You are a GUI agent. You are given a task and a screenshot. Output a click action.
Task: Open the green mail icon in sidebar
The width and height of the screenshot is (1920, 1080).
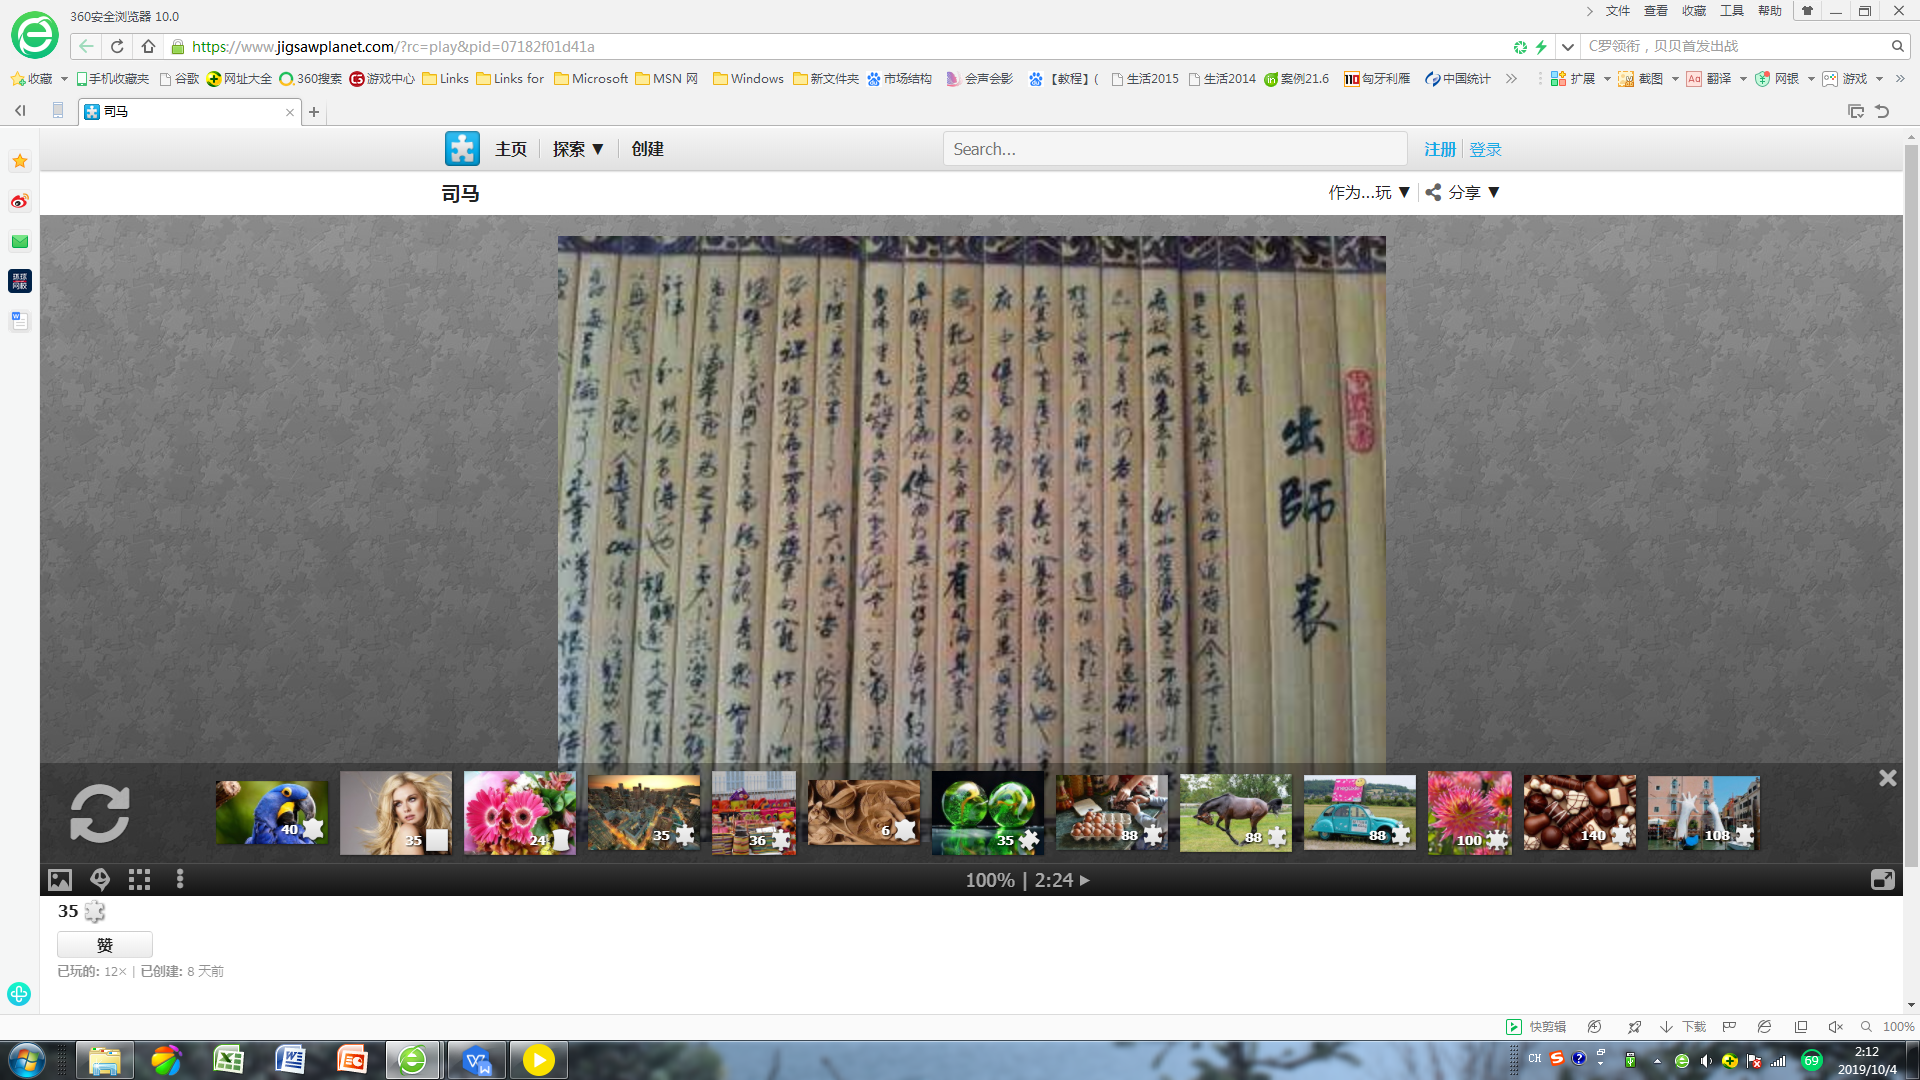click(20, 241)
